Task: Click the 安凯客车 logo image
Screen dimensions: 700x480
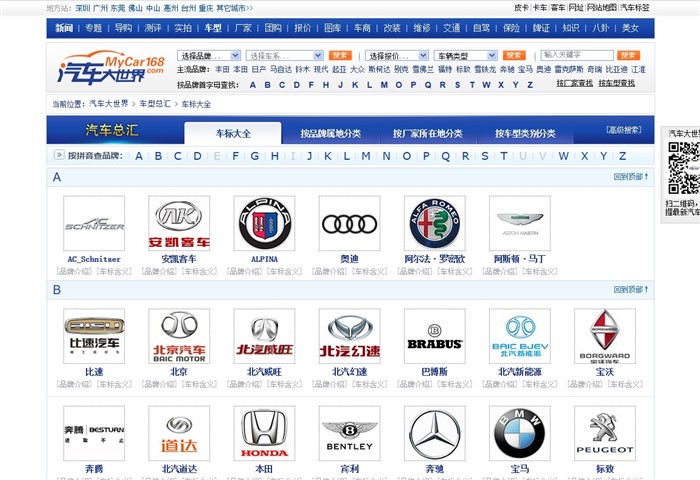Action: 179,223
